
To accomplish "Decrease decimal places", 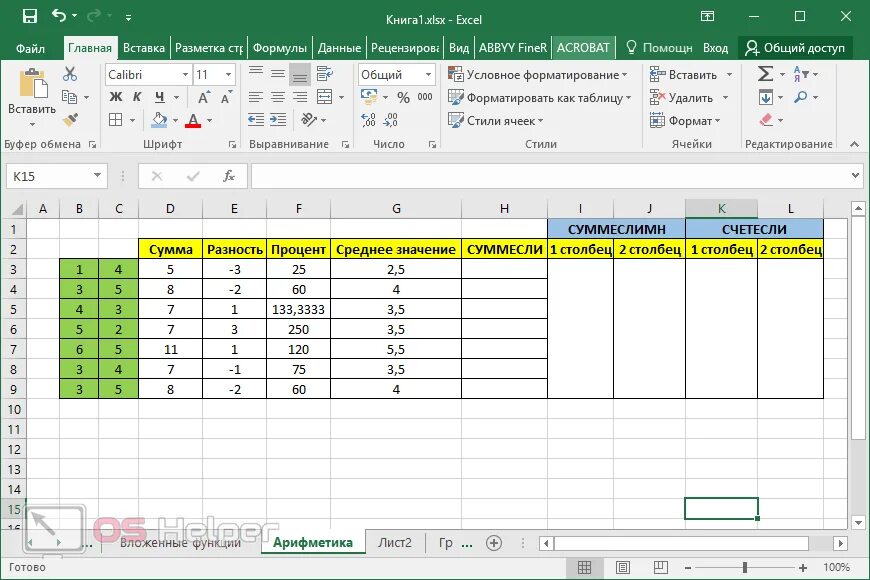I will (391, 120).
